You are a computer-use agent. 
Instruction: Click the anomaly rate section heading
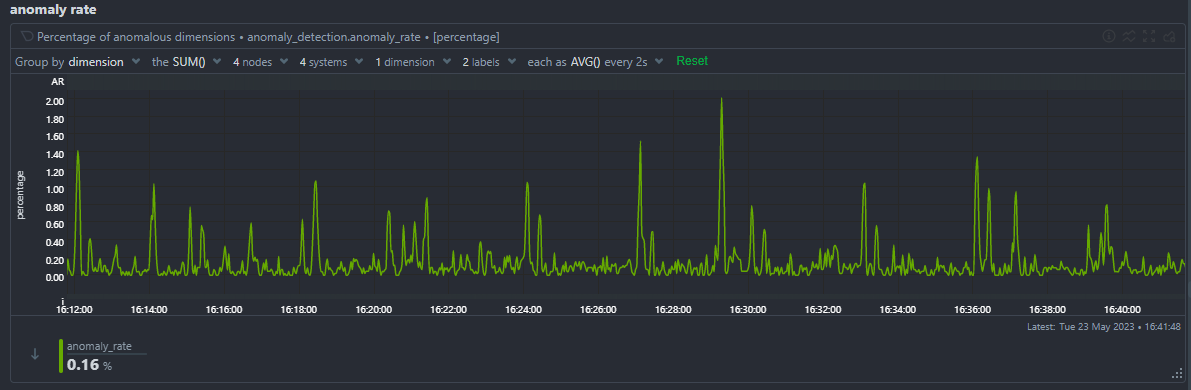point(52,10)
